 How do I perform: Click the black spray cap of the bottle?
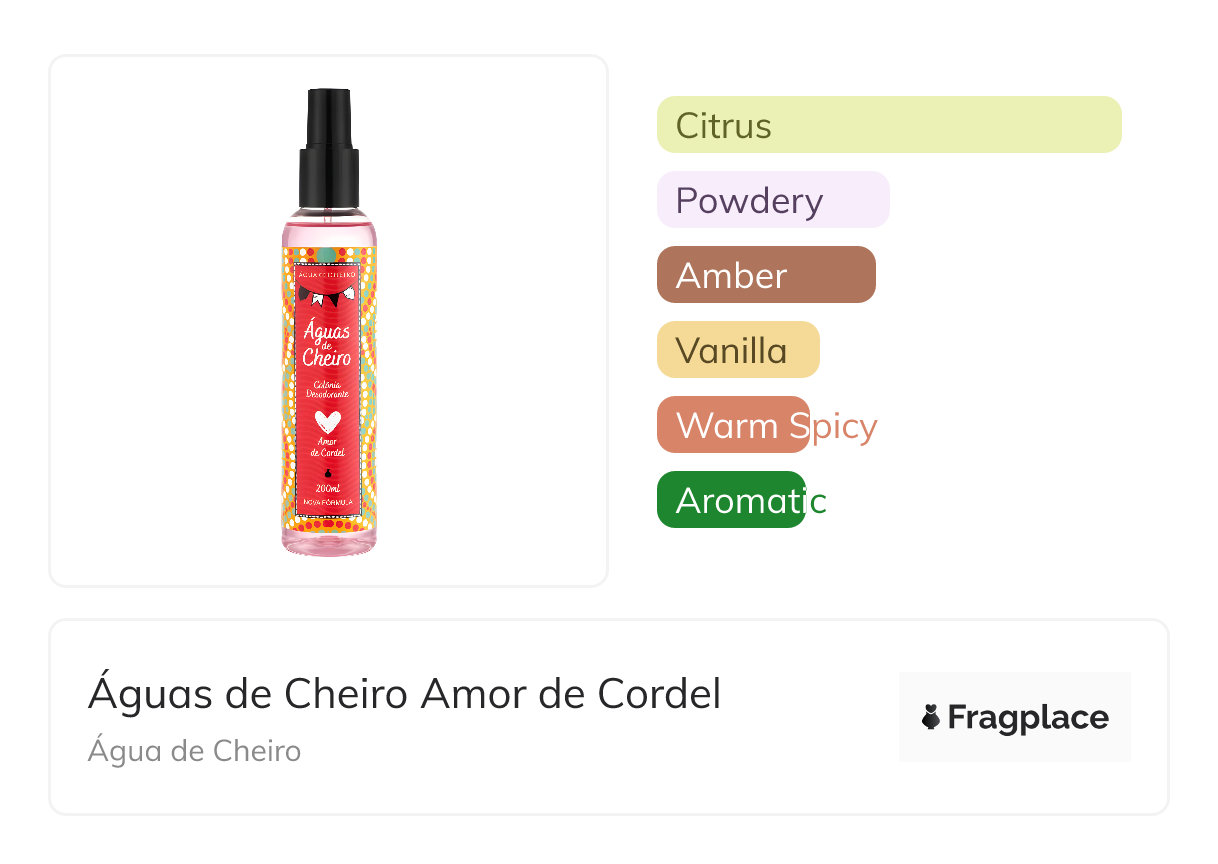328,148
